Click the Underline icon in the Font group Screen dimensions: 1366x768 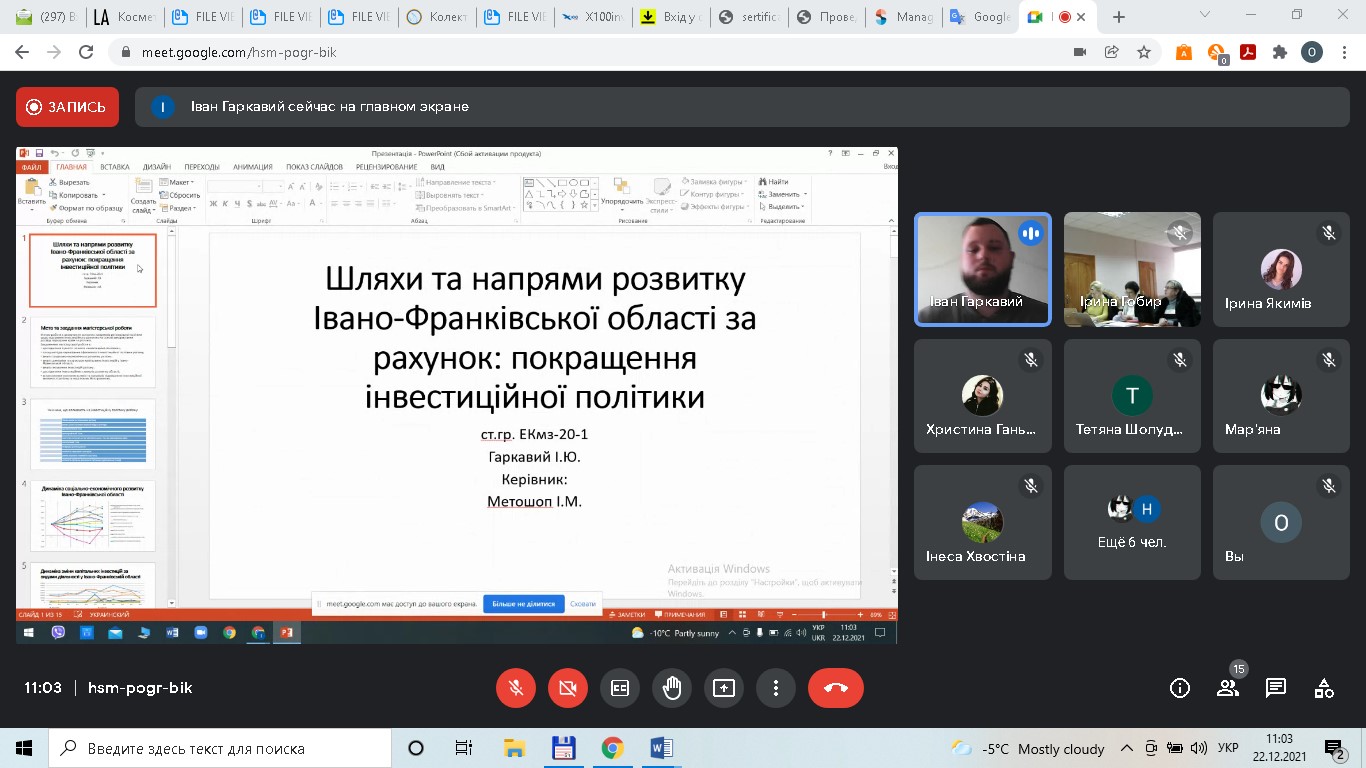pos(236,203)
